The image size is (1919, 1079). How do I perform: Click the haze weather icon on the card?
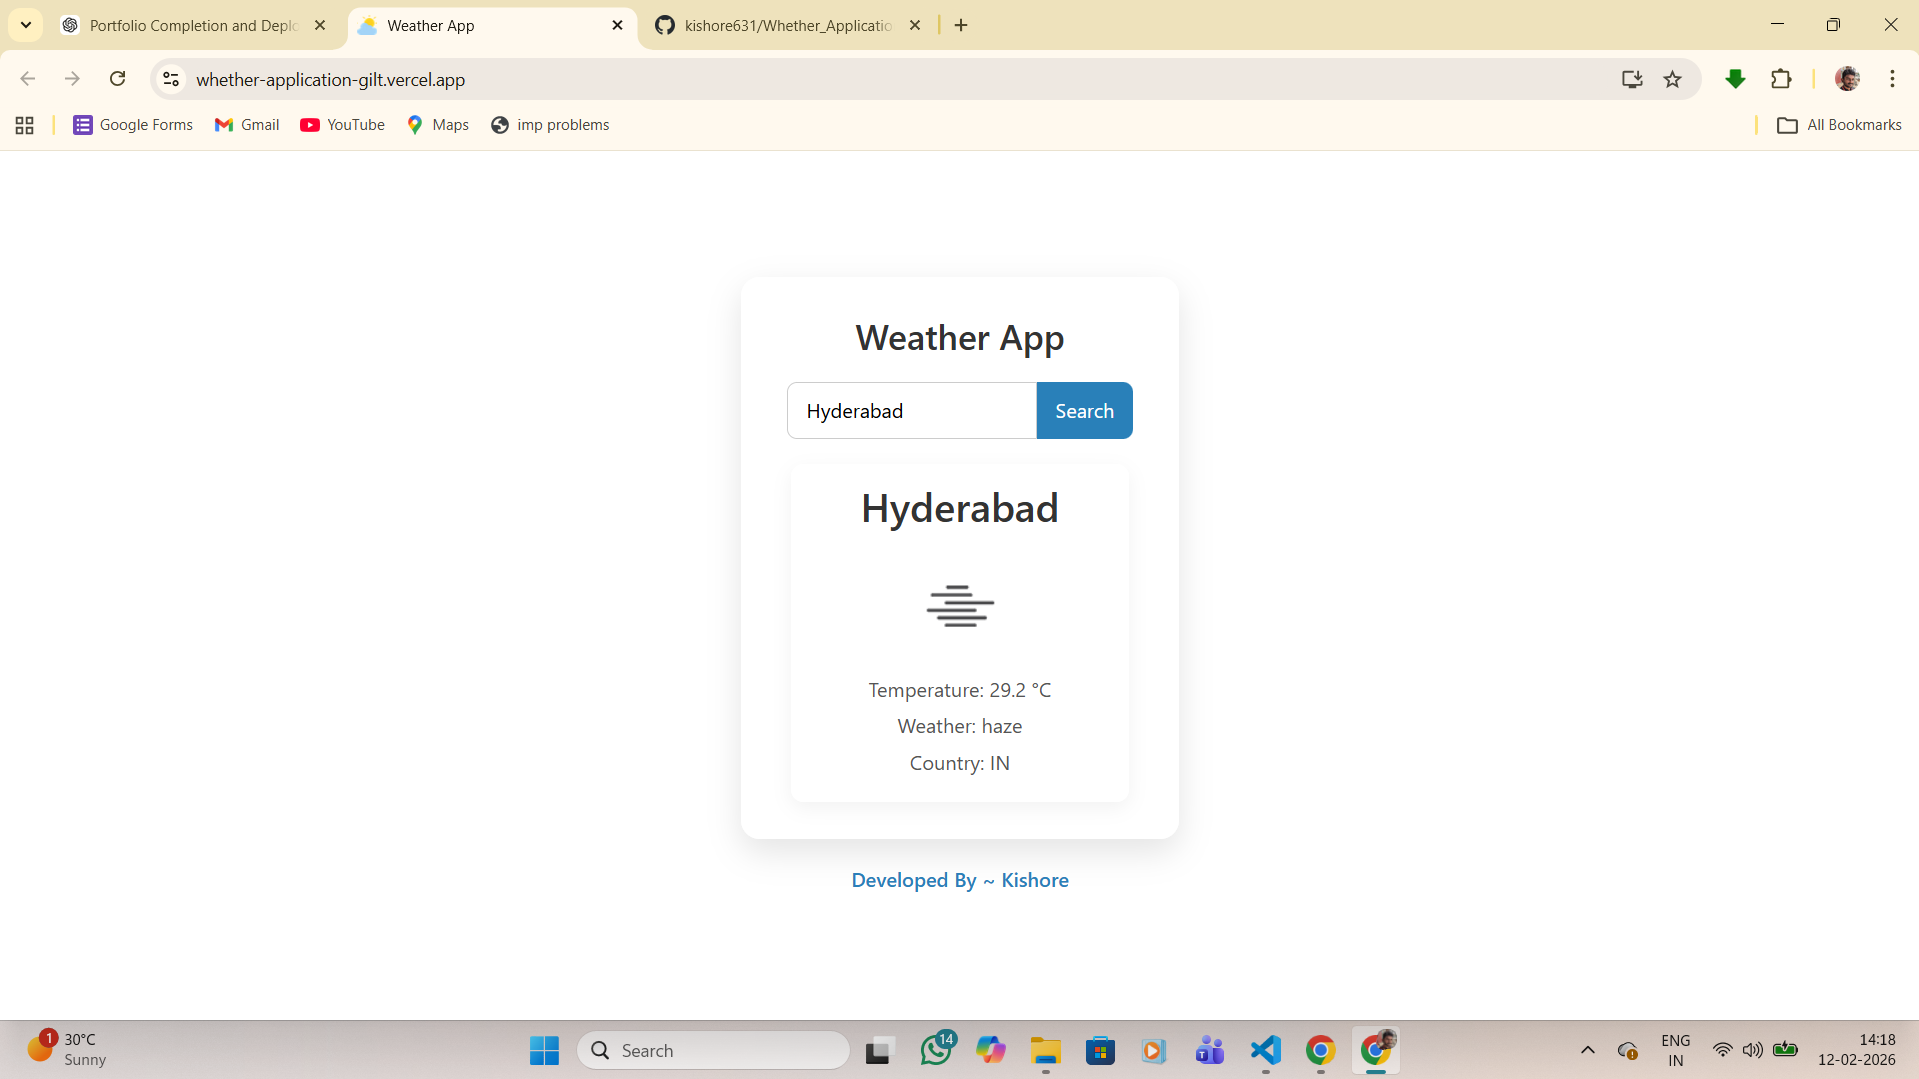(959, 605)
